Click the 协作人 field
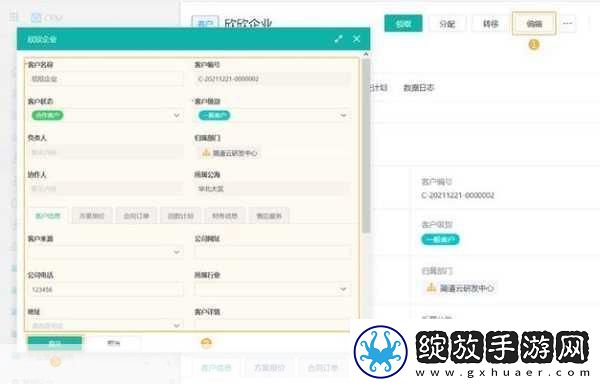This screenshot has height=384, width=600. pos(105,189)
